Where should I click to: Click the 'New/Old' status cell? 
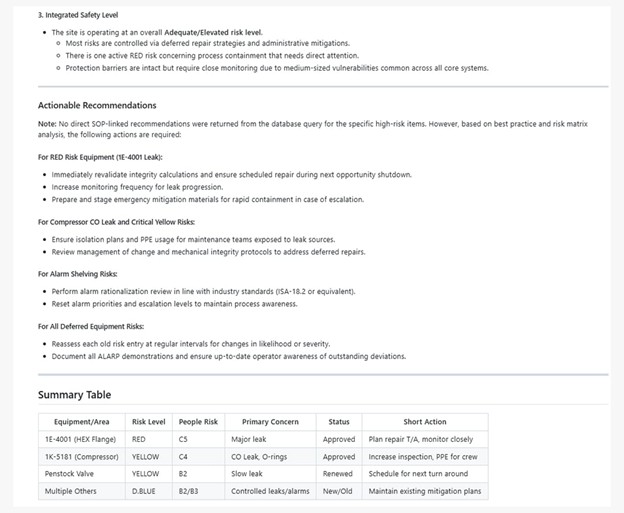coord(338,491)
